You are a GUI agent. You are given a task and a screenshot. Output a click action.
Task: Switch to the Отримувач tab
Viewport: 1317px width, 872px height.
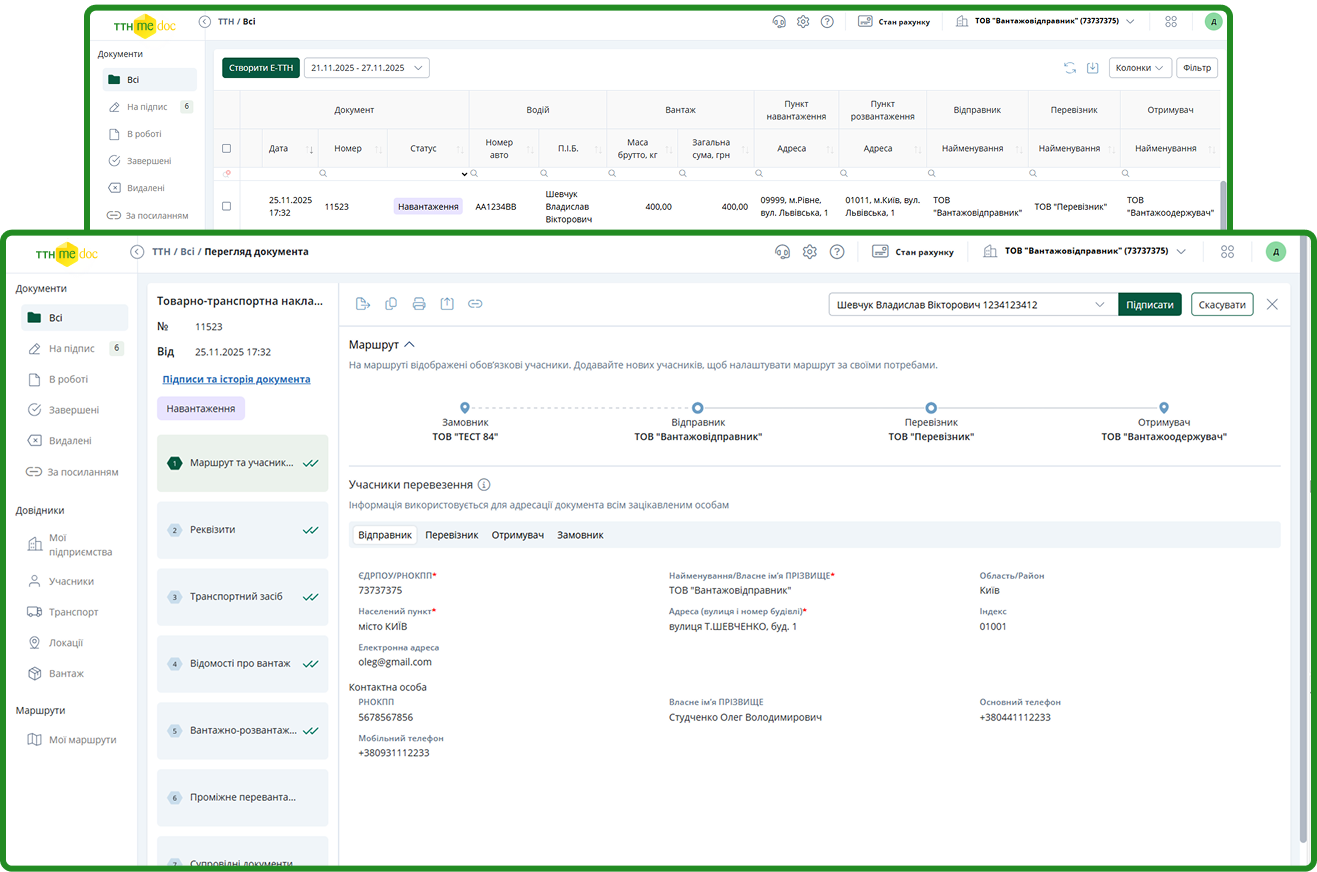(517, 535)
